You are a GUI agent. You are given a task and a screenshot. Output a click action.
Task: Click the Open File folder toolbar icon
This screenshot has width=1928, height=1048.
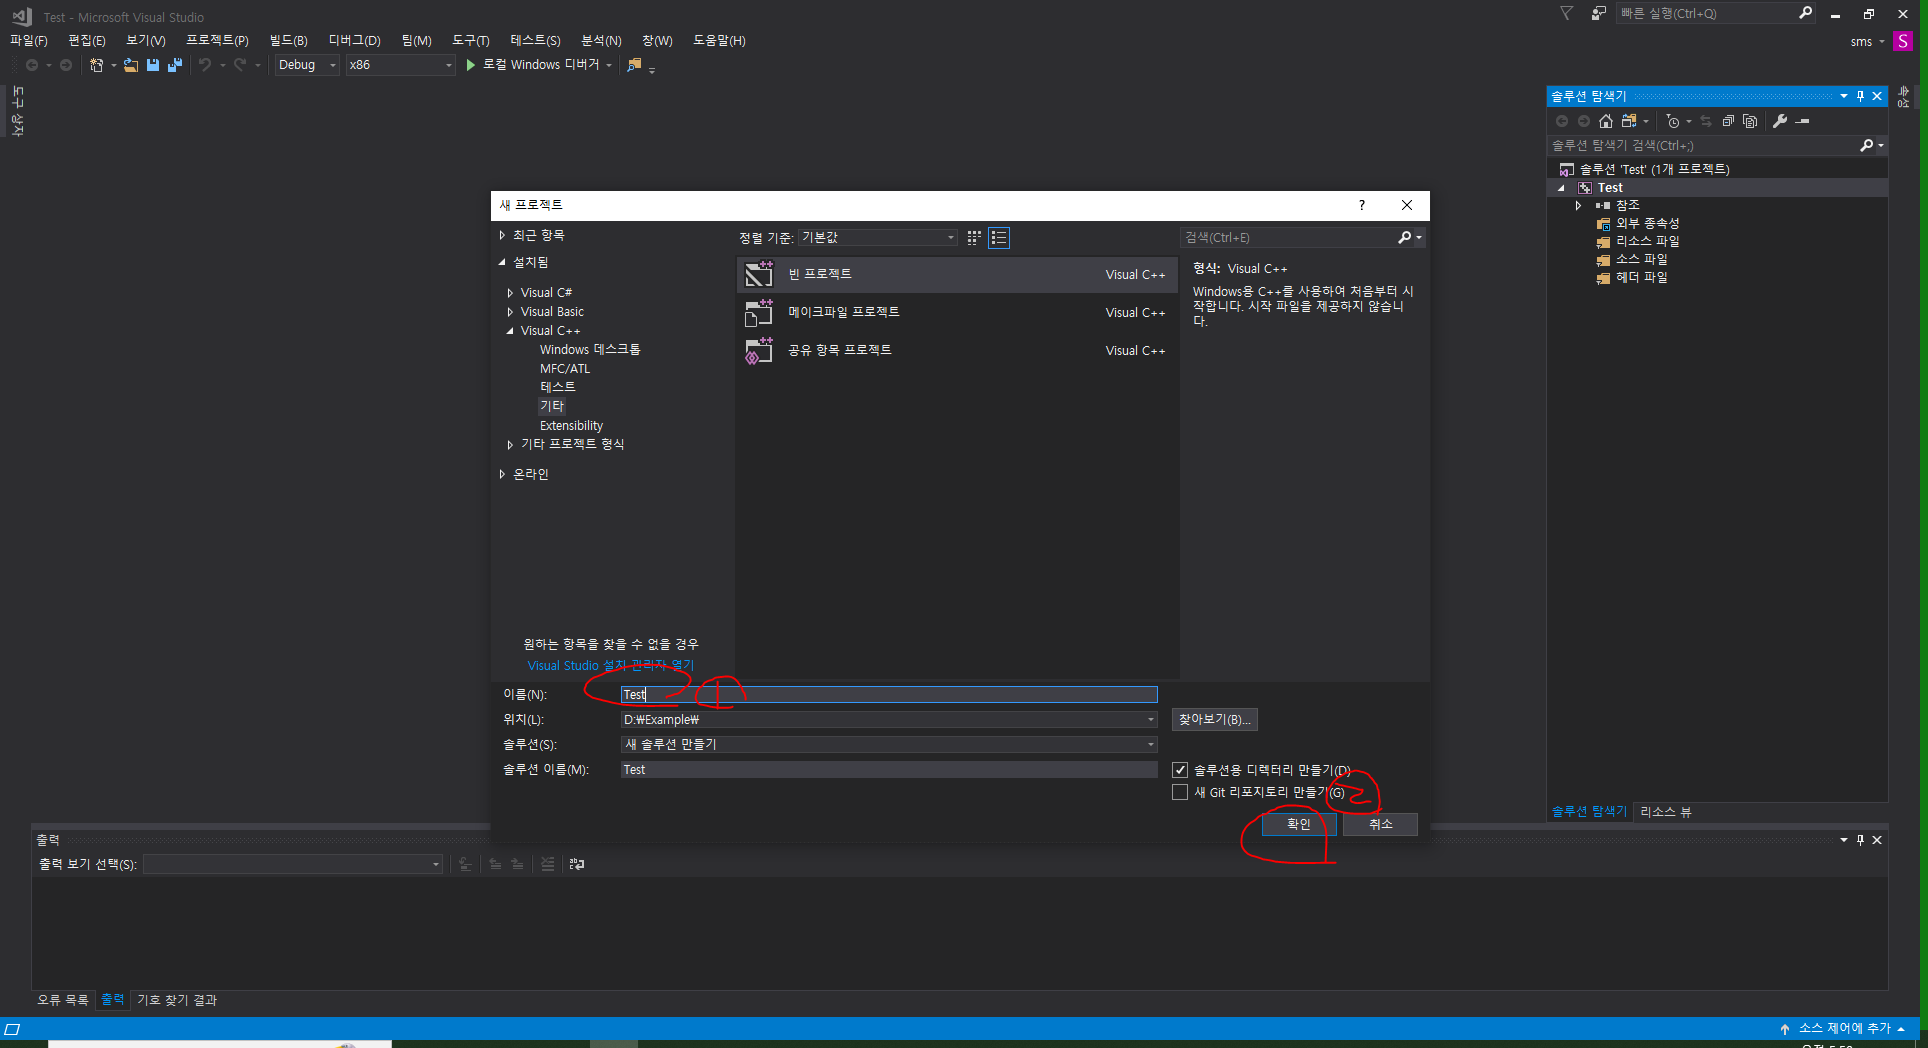[x=131, y=65]
